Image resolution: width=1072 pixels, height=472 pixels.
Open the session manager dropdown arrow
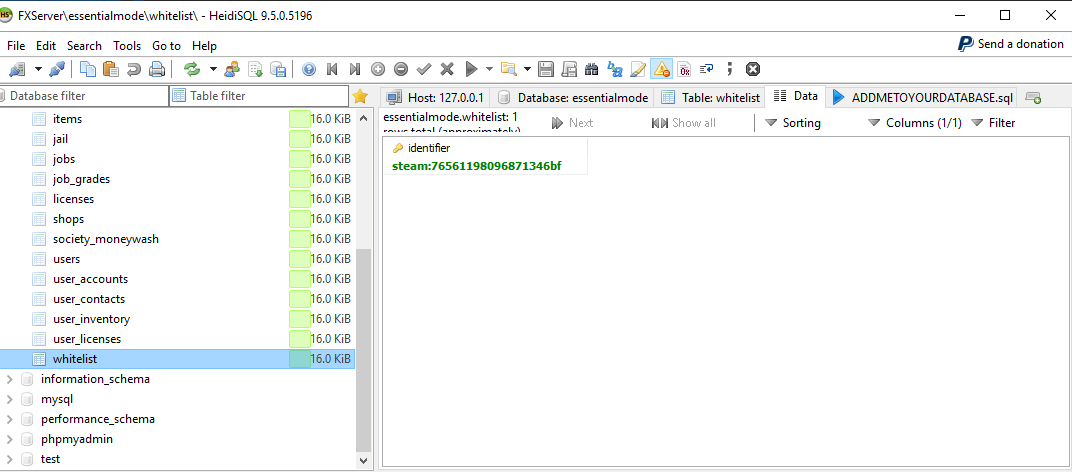(38, 69)
